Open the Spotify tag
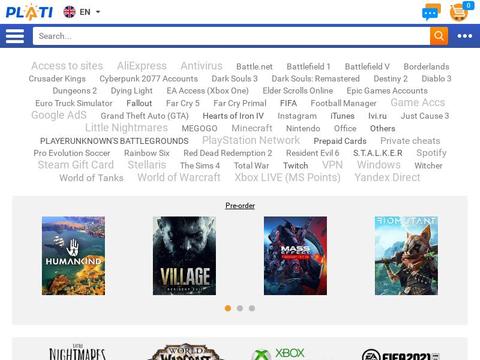This screenshot has width=480, height=360. click(431, 153)
